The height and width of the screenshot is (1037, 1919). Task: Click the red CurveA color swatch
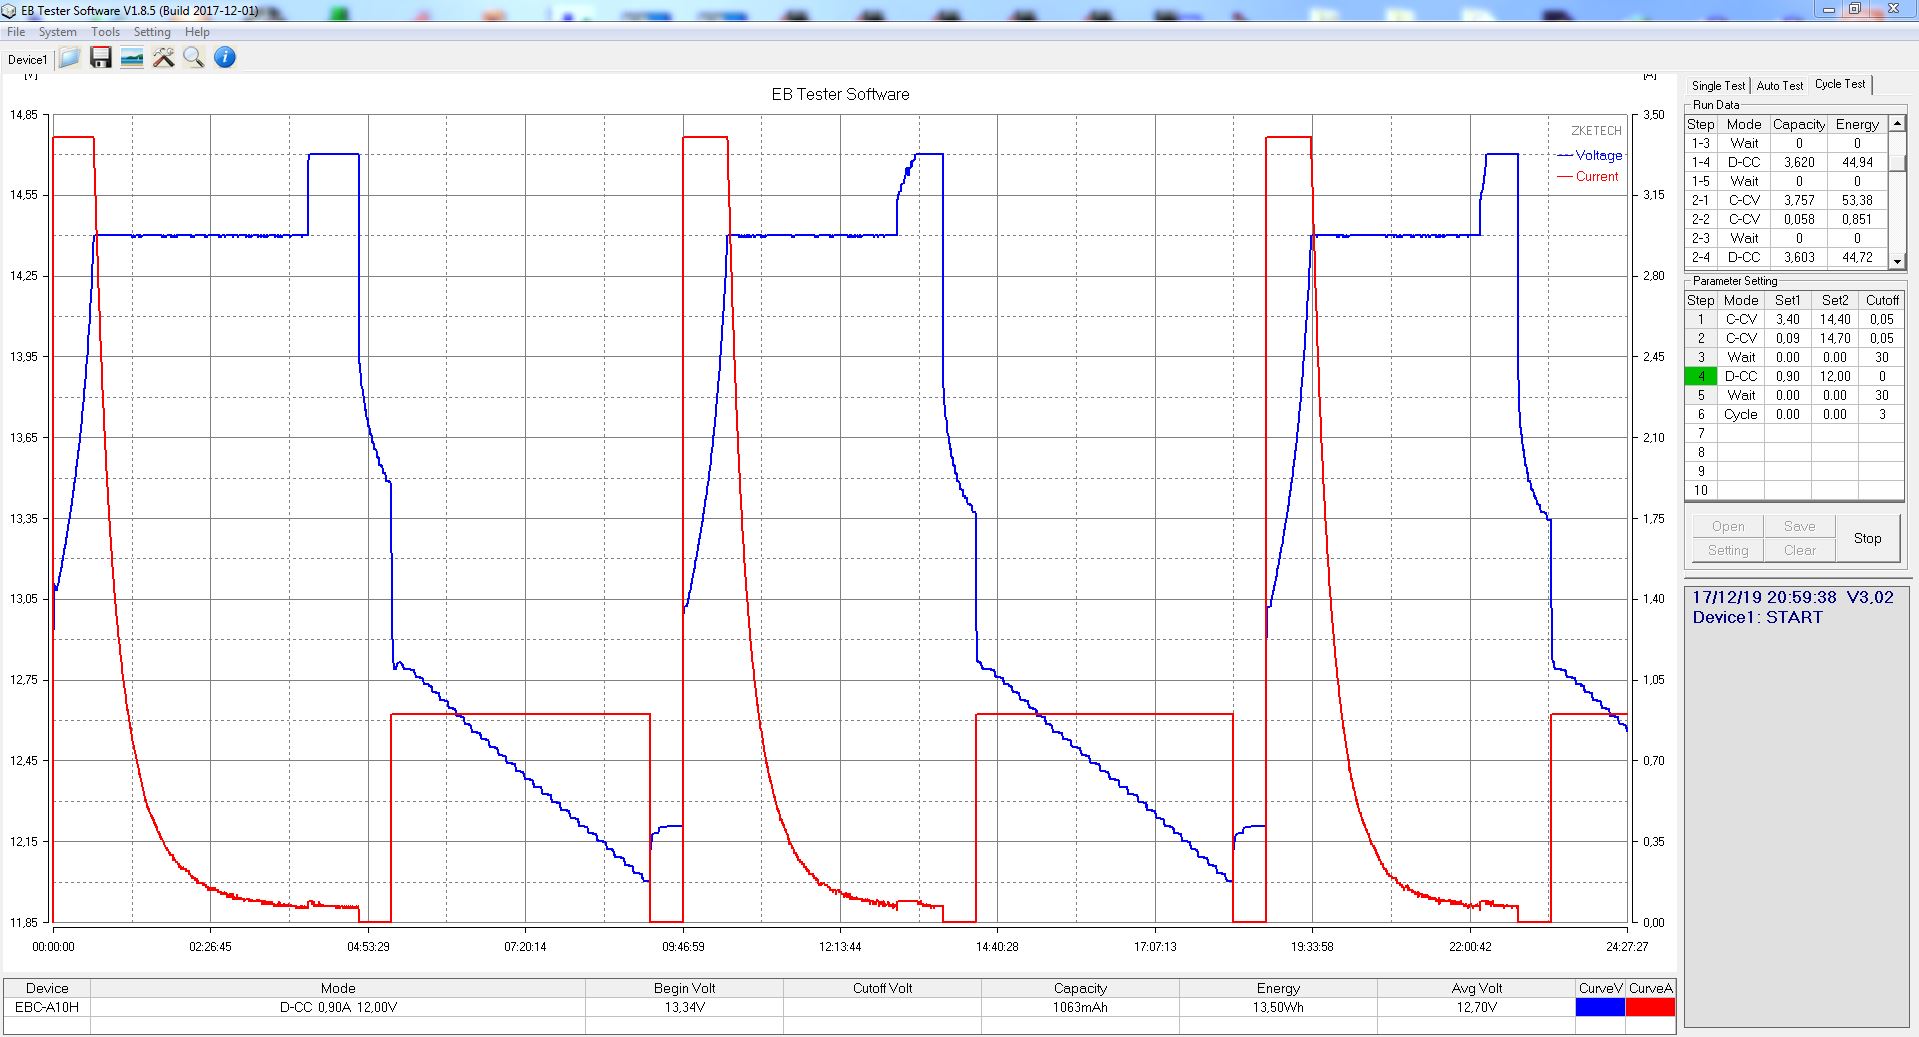1650,1007
